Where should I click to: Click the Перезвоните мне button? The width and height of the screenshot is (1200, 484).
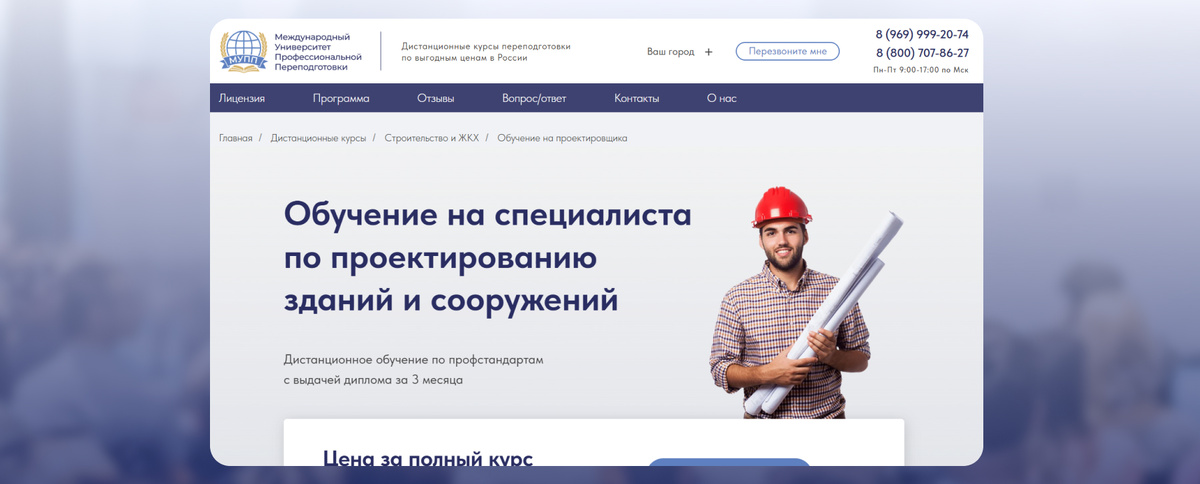click(787, 51)
